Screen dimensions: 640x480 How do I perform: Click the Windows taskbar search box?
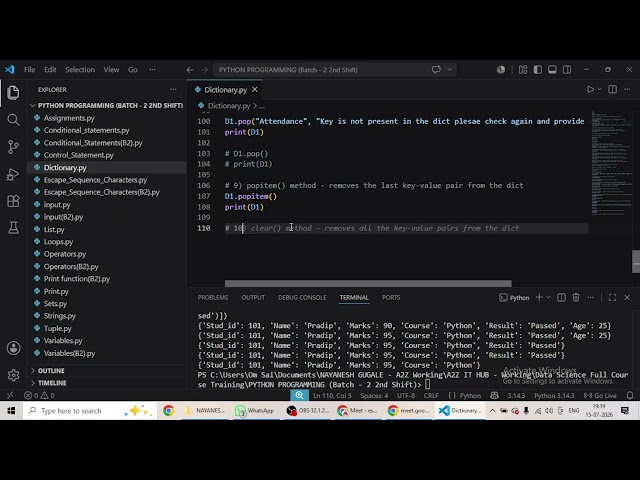90,411
